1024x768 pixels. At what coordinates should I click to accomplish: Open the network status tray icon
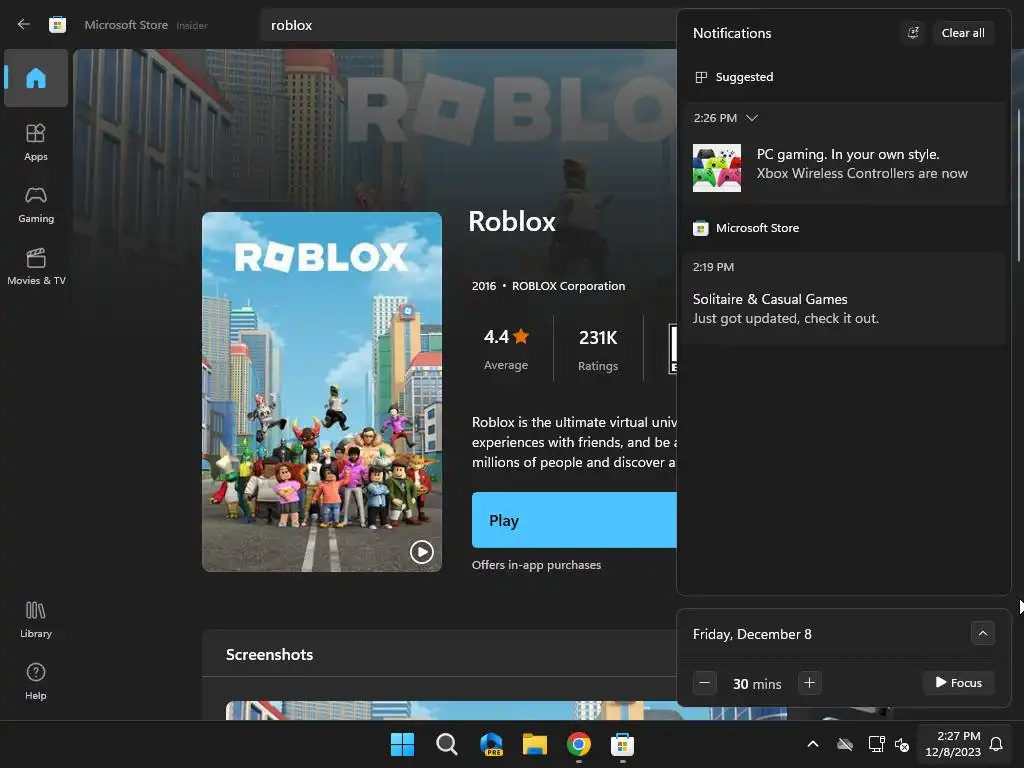[x=876, y=744]
